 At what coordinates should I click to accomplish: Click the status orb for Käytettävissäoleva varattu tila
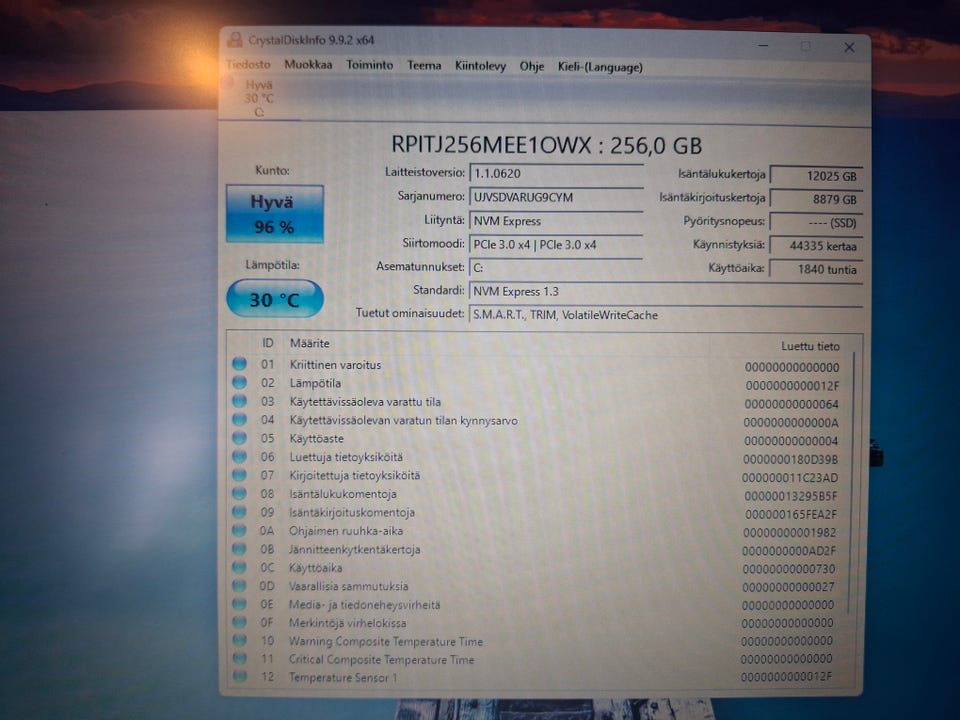239,401
